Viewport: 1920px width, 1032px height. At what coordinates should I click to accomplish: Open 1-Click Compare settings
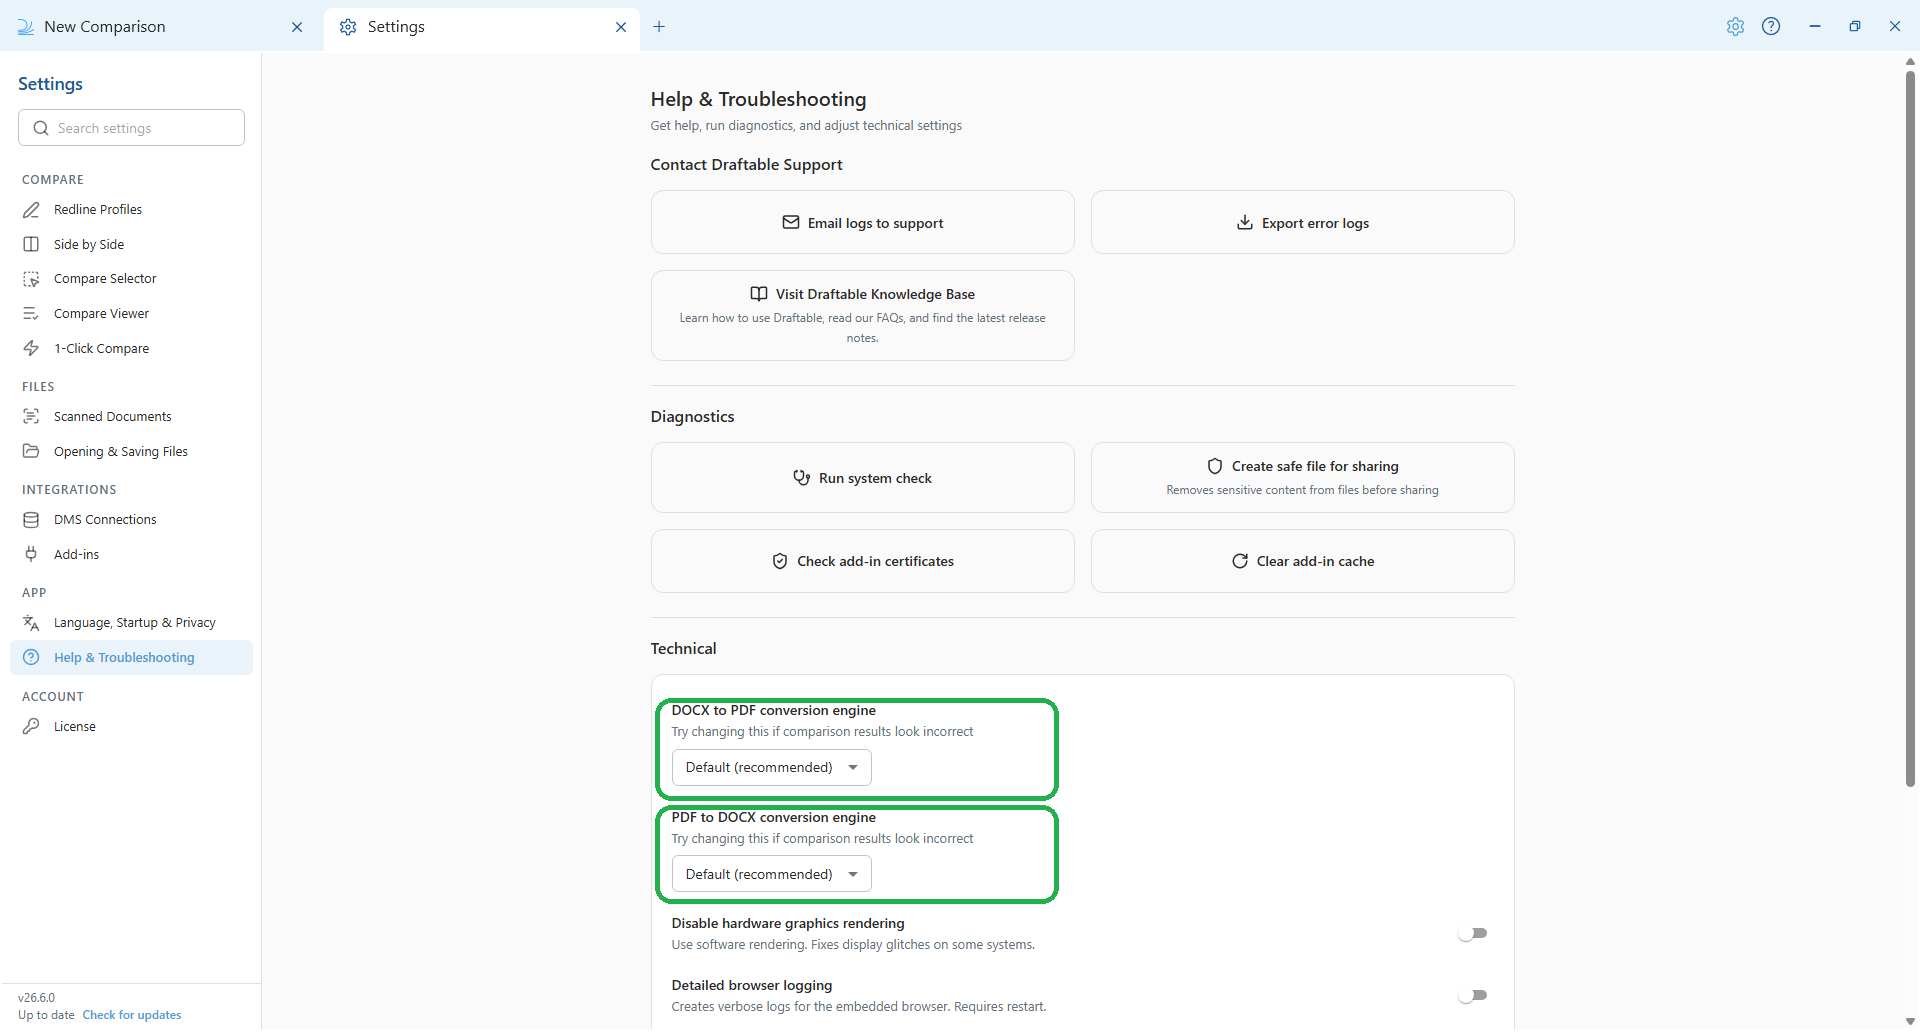pyautogui.click(x=131, y=349)
